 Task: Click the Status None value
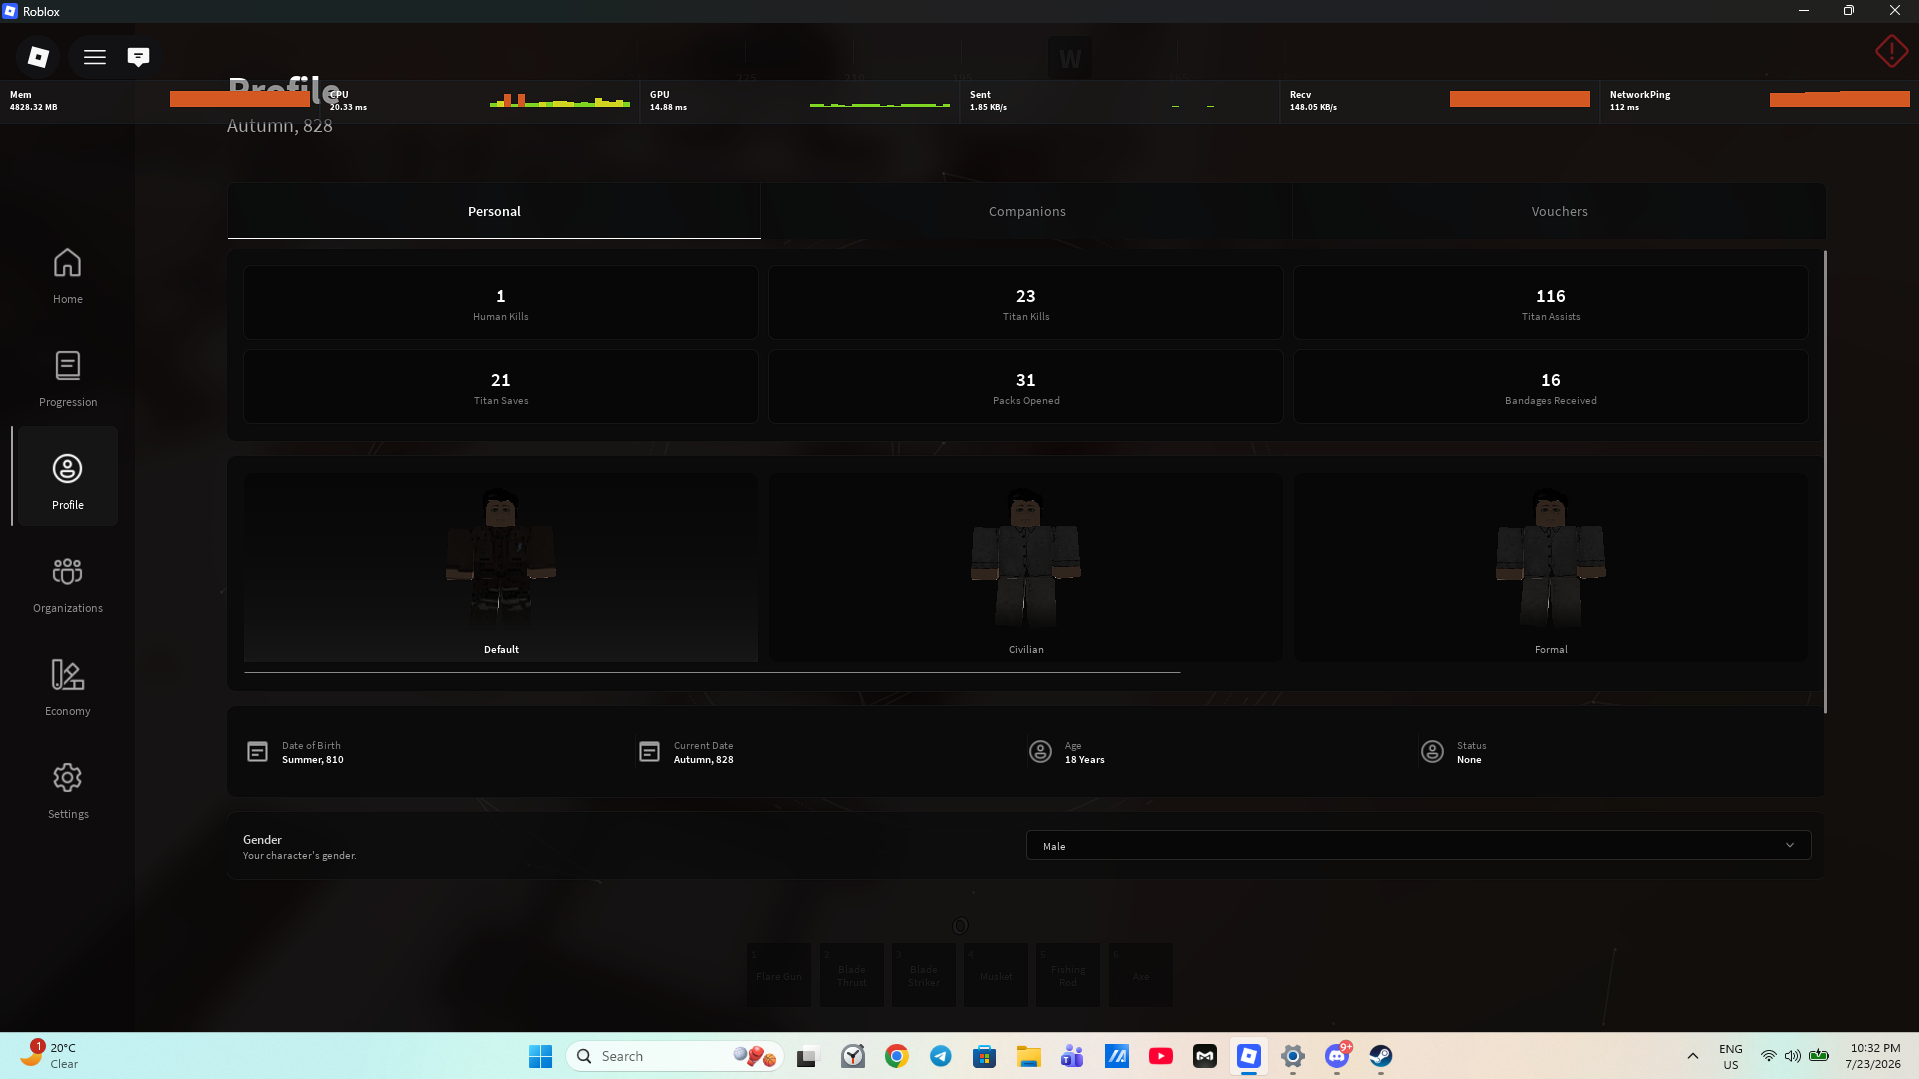click(1469, 760)
